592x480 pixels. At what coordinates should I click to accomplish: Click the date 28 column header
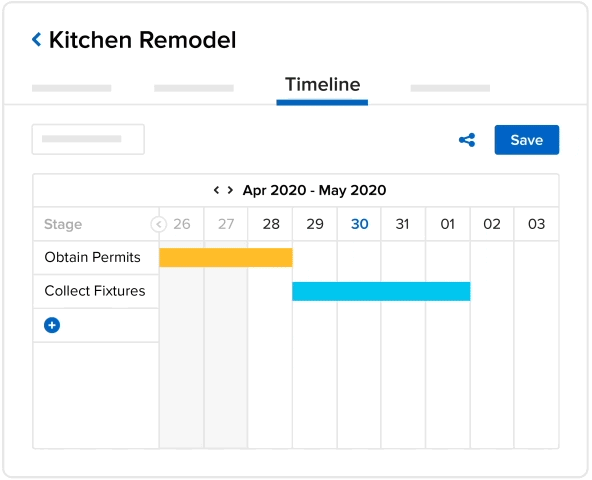tap(271, 224)
